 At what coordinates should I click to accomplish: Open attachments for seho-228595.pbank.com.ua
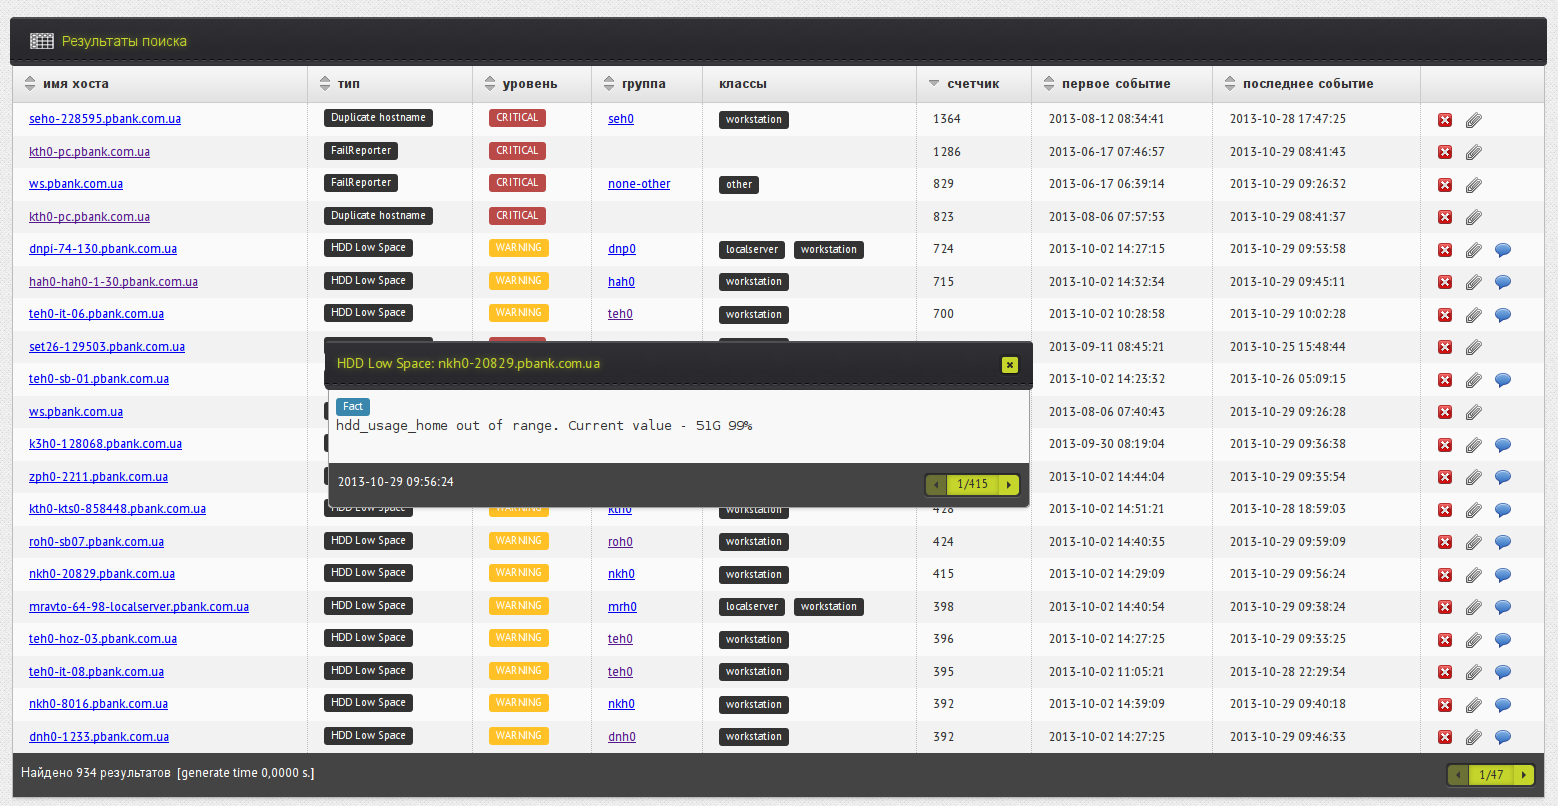[x=1474, y=120]
